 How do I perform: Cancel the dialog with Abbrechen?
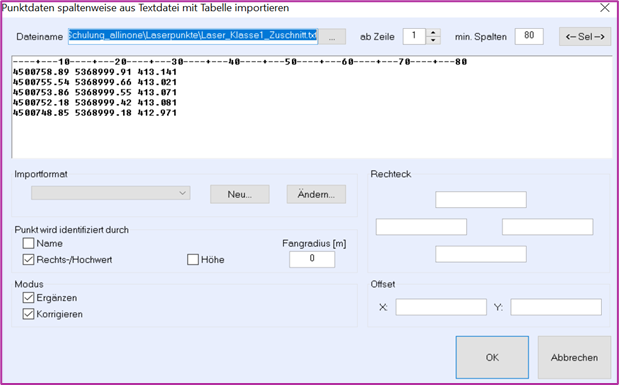click(x=574, y=357)
